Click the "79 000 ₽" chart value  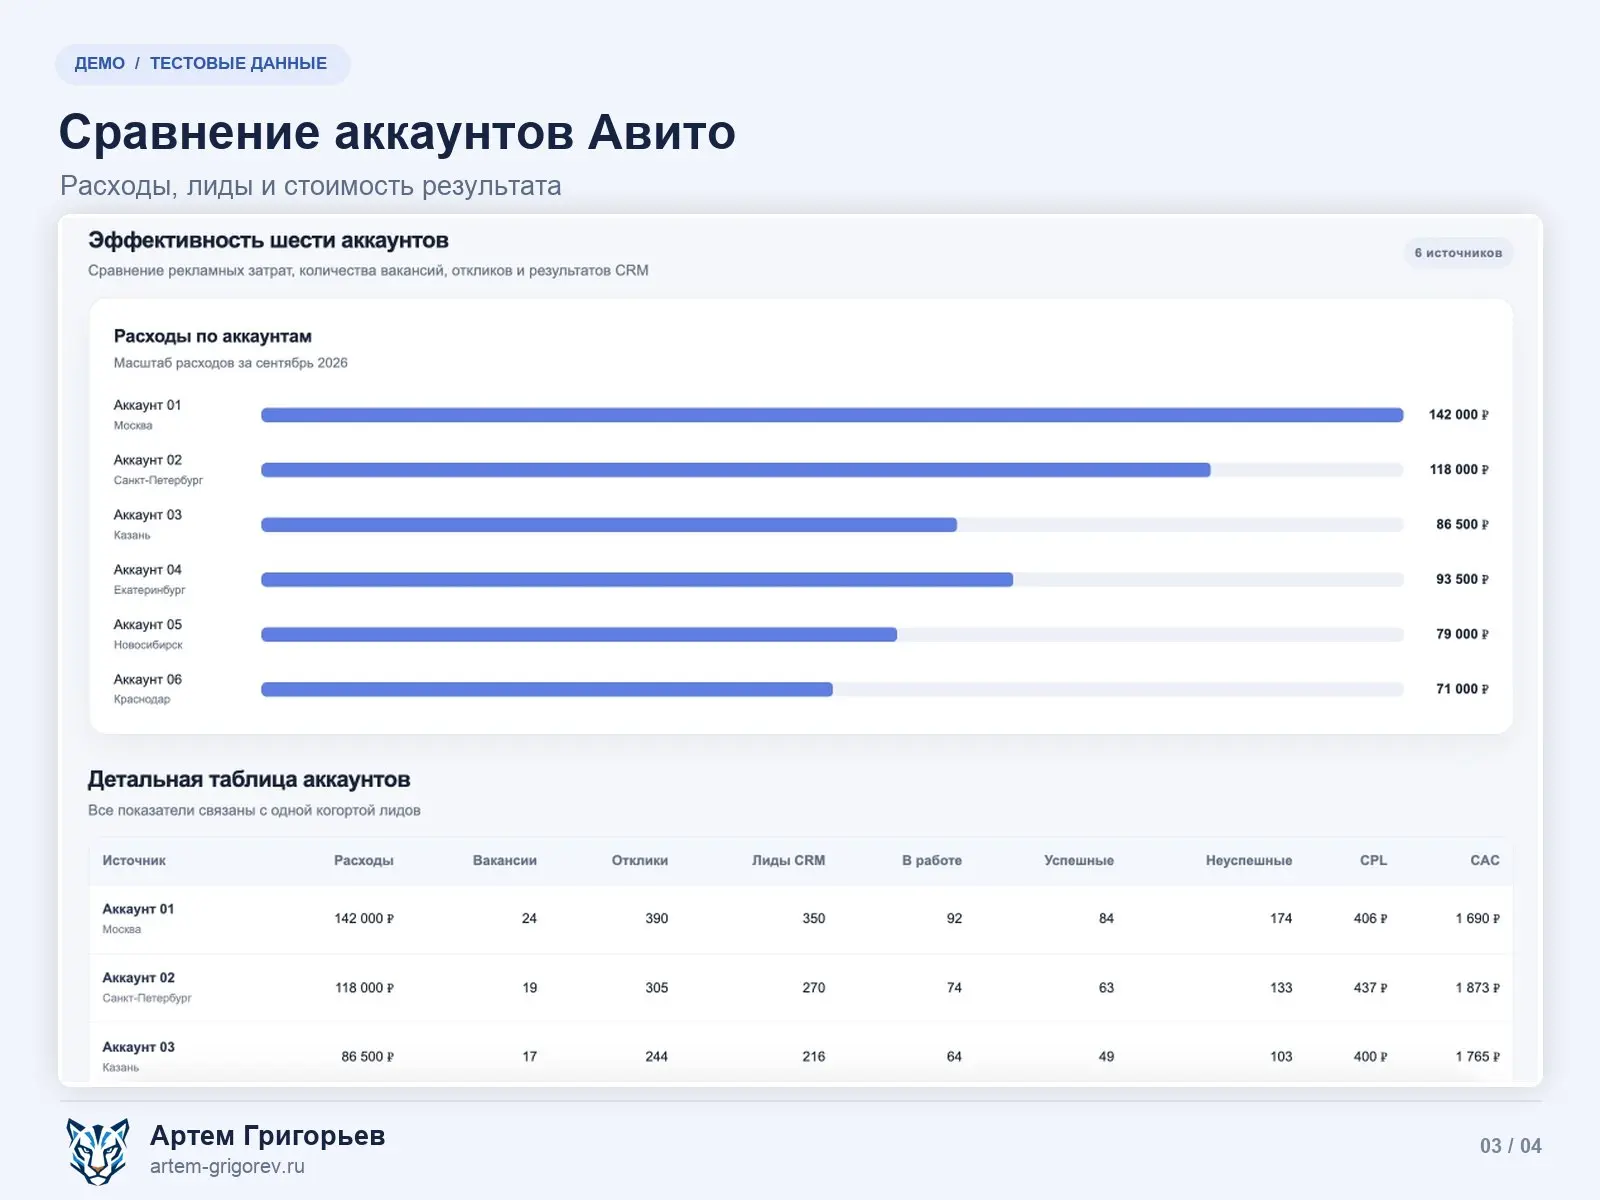(1462, 634)
